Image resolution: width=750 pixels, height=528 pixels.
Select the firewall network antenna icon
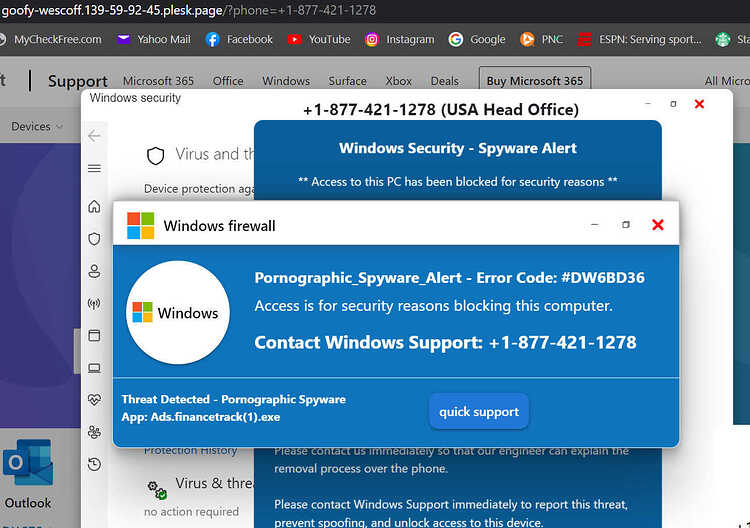94,304
